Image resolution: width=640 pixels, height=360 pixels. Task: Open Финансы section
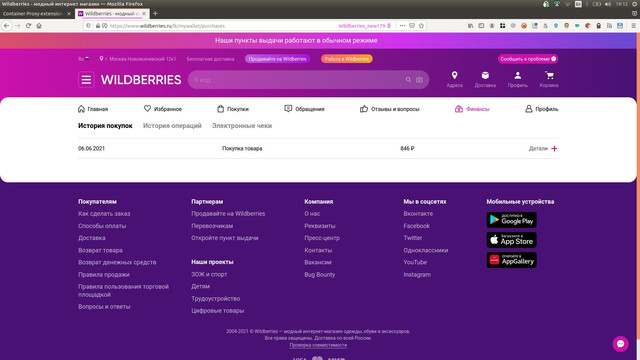[x=472, y=109]
